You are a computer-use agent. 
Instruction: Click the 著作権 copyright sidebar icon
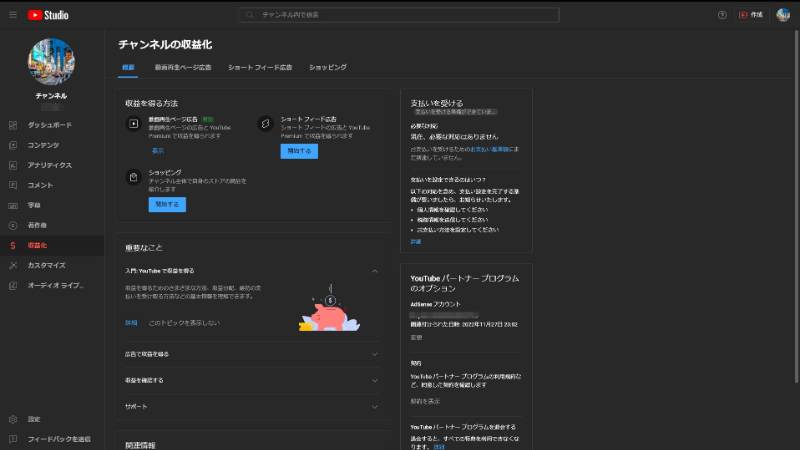coord(13,225)
